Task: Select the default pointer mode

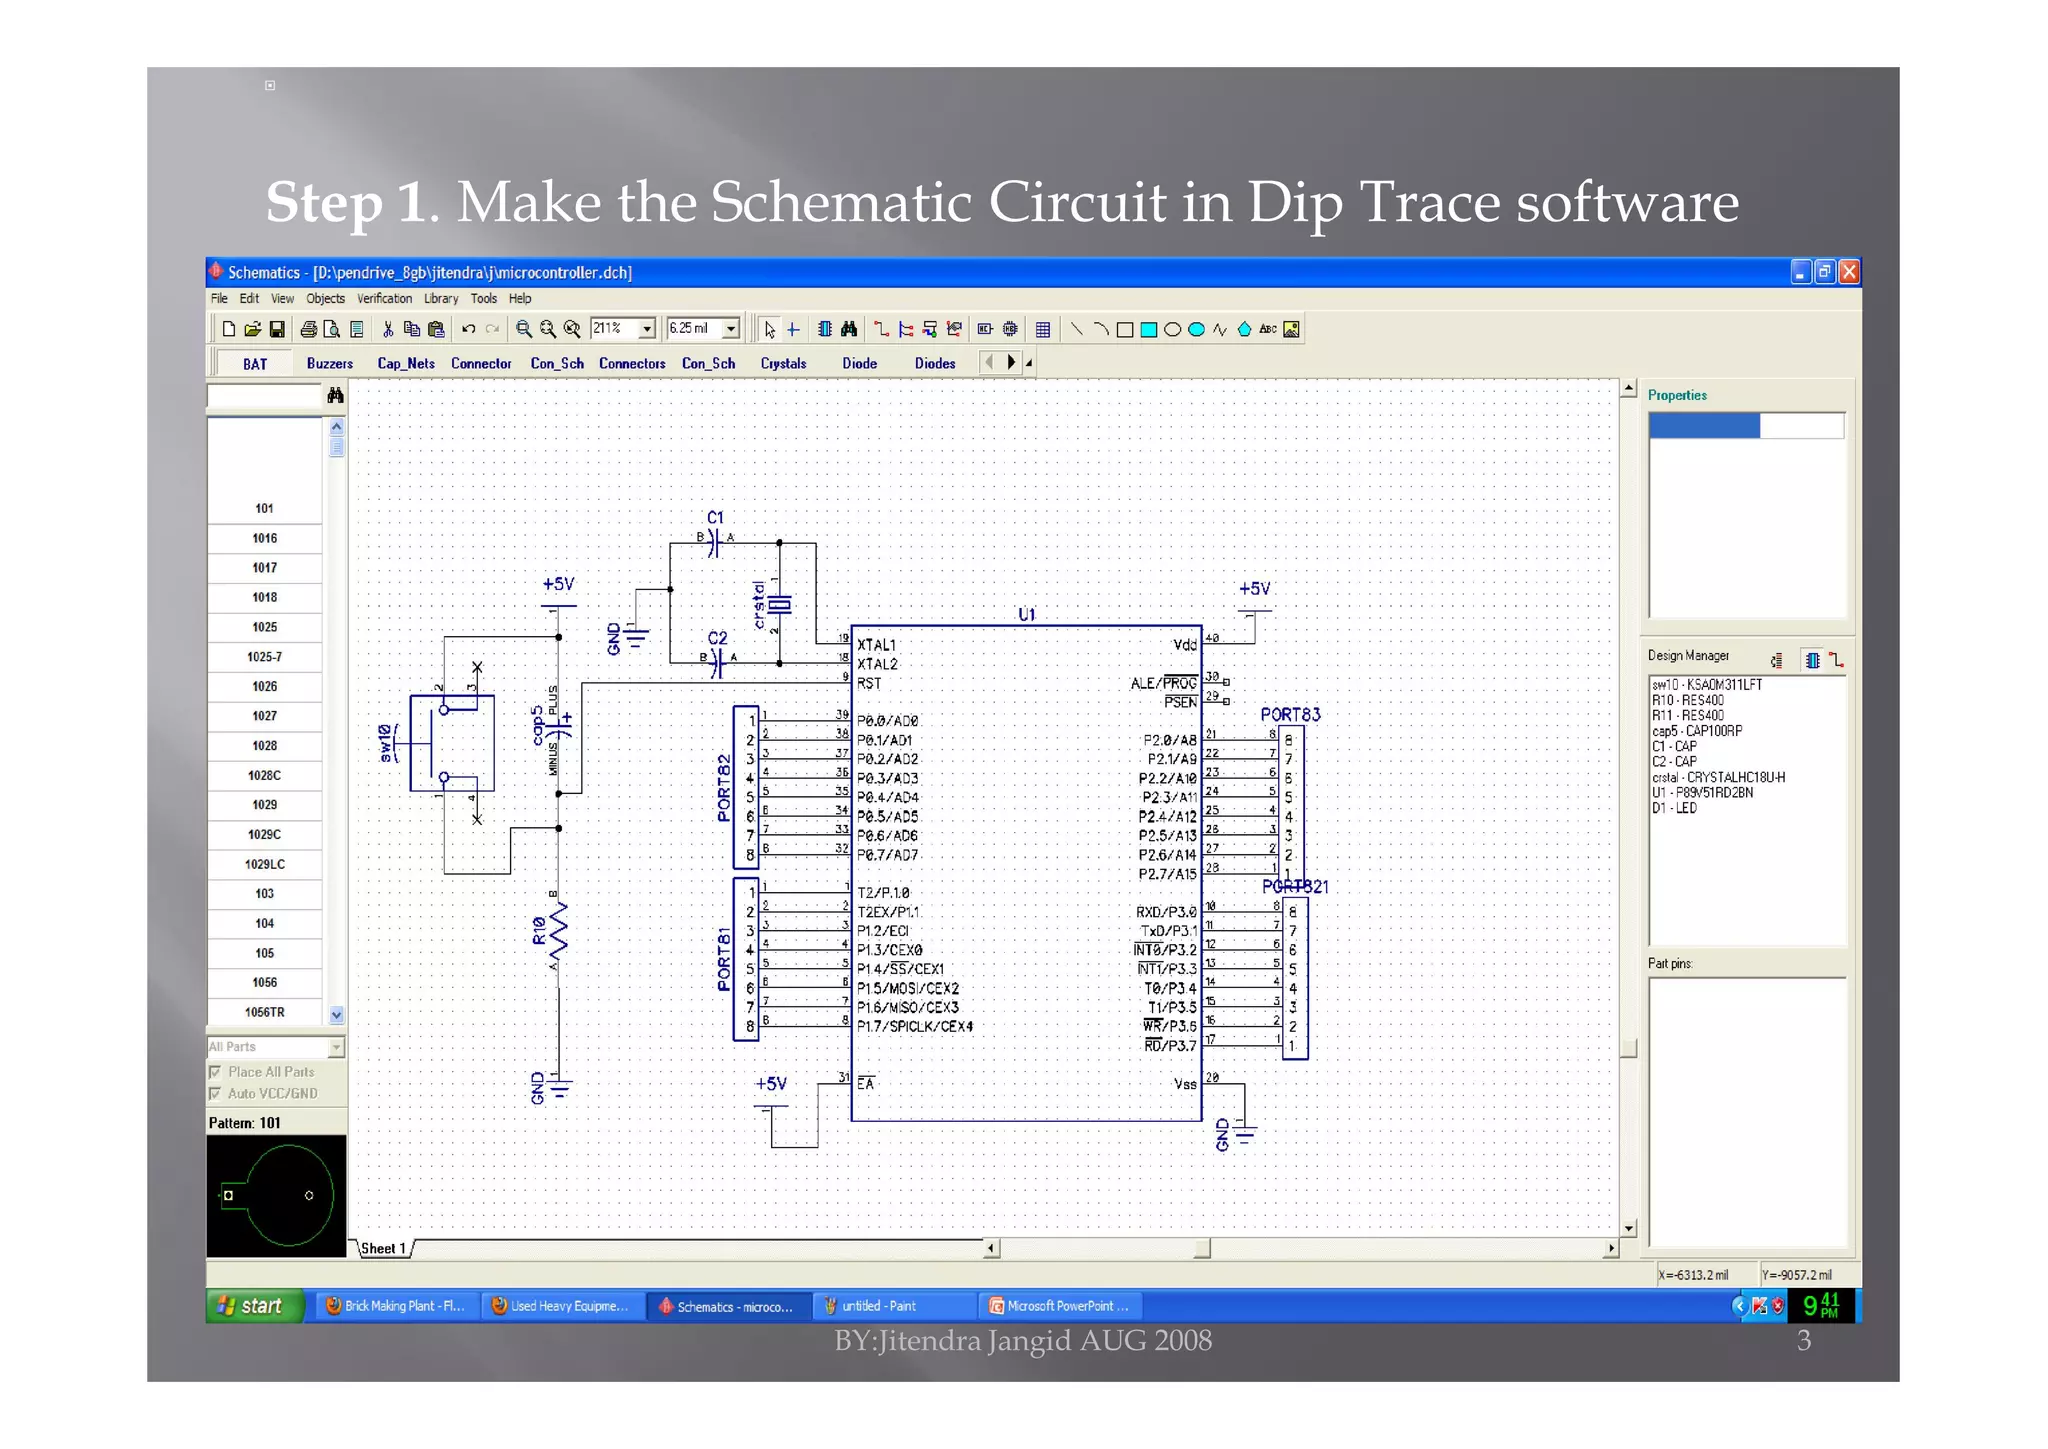Action: 769,329
